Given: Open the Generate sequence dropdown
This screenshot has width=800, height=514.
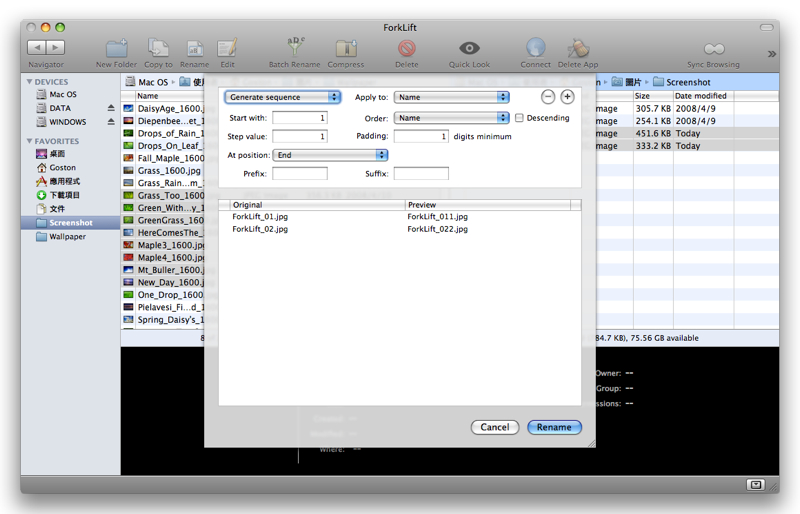Looking at the screenshot, I should pyautogui.click(x=282, y=97).
